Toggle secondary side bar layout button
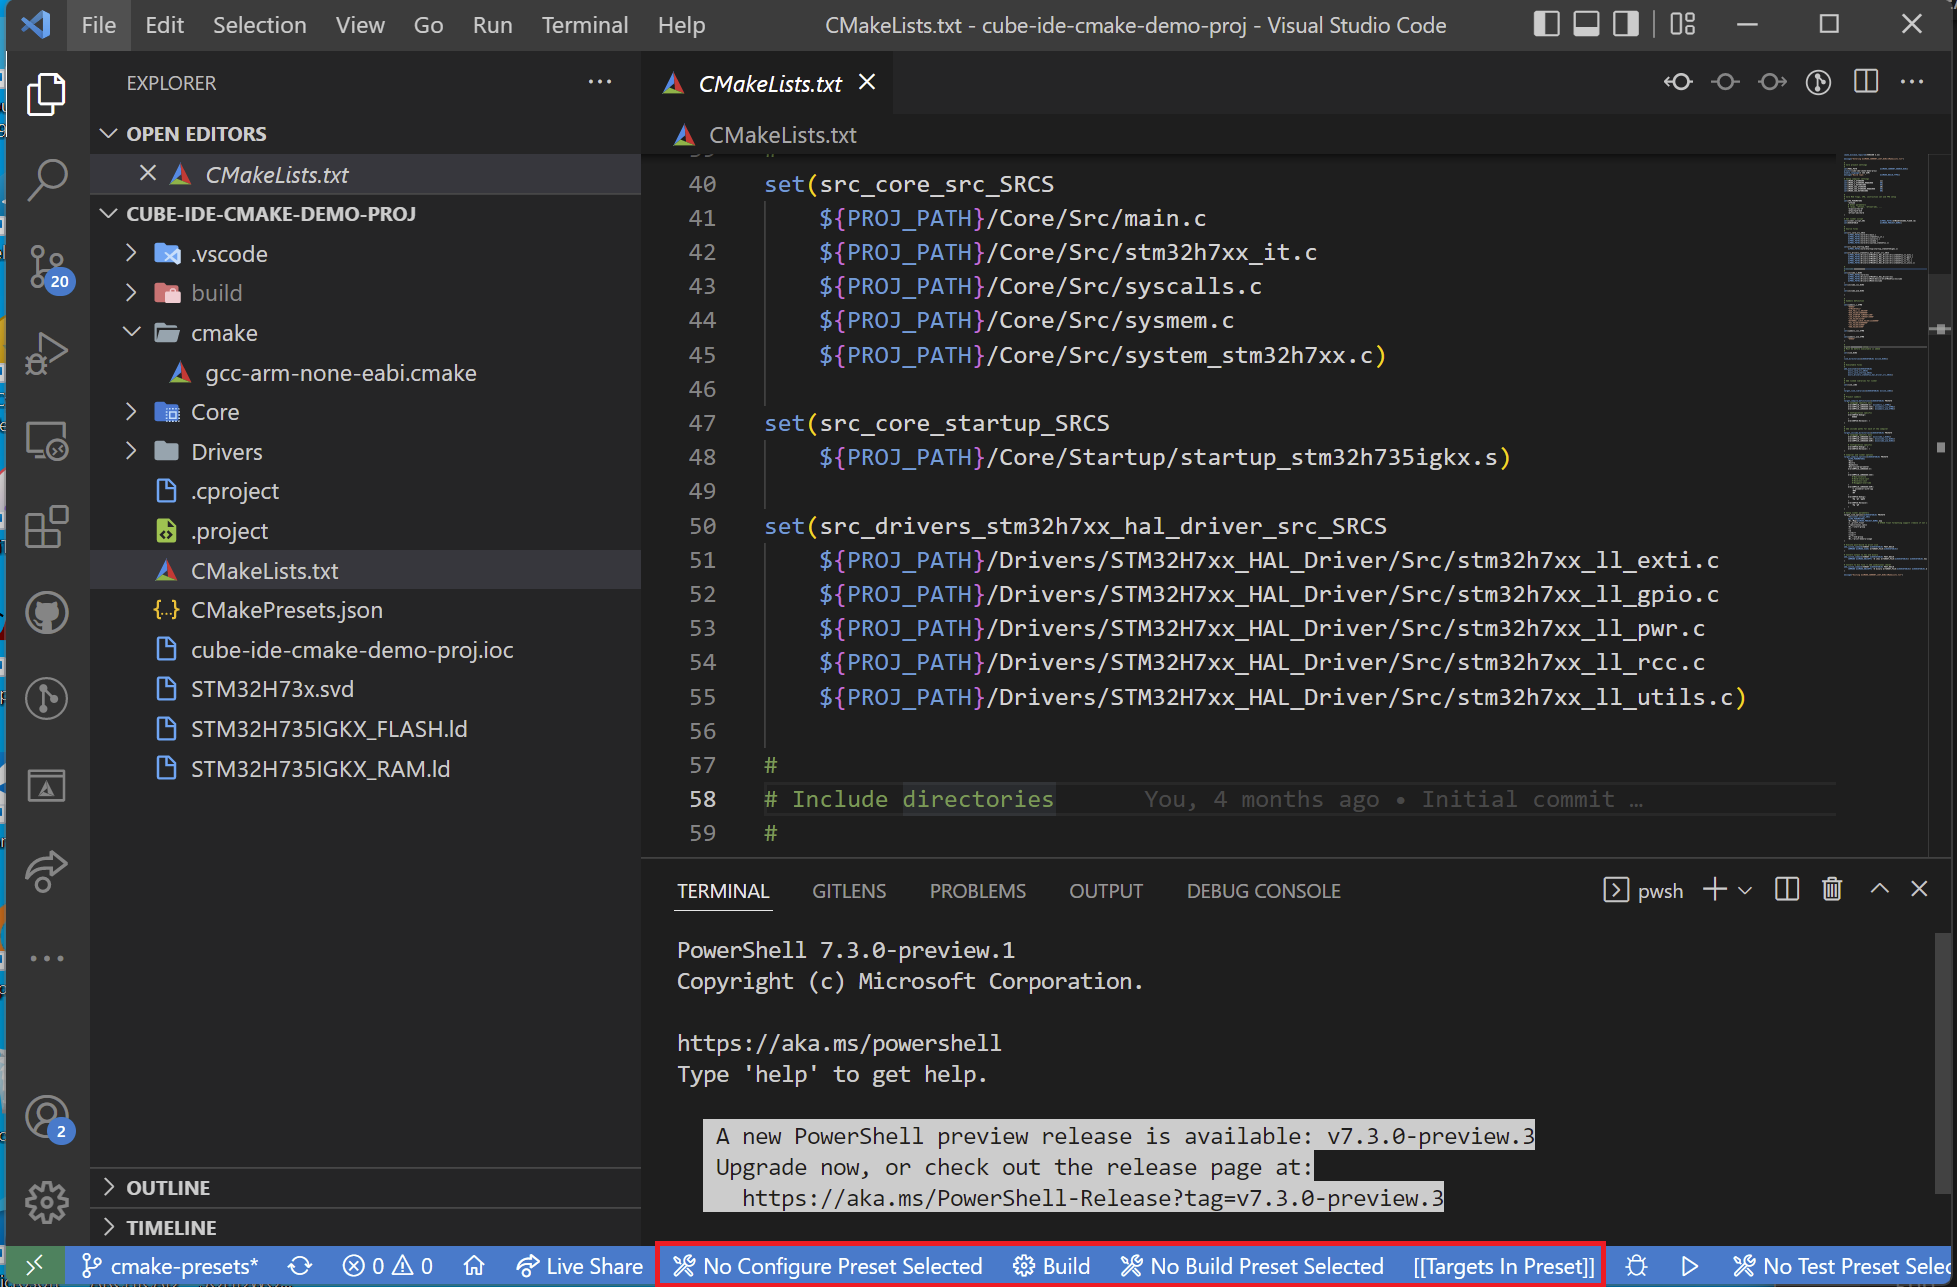The height and width of the screenshot is (1287, 1957). point(1626,24)
